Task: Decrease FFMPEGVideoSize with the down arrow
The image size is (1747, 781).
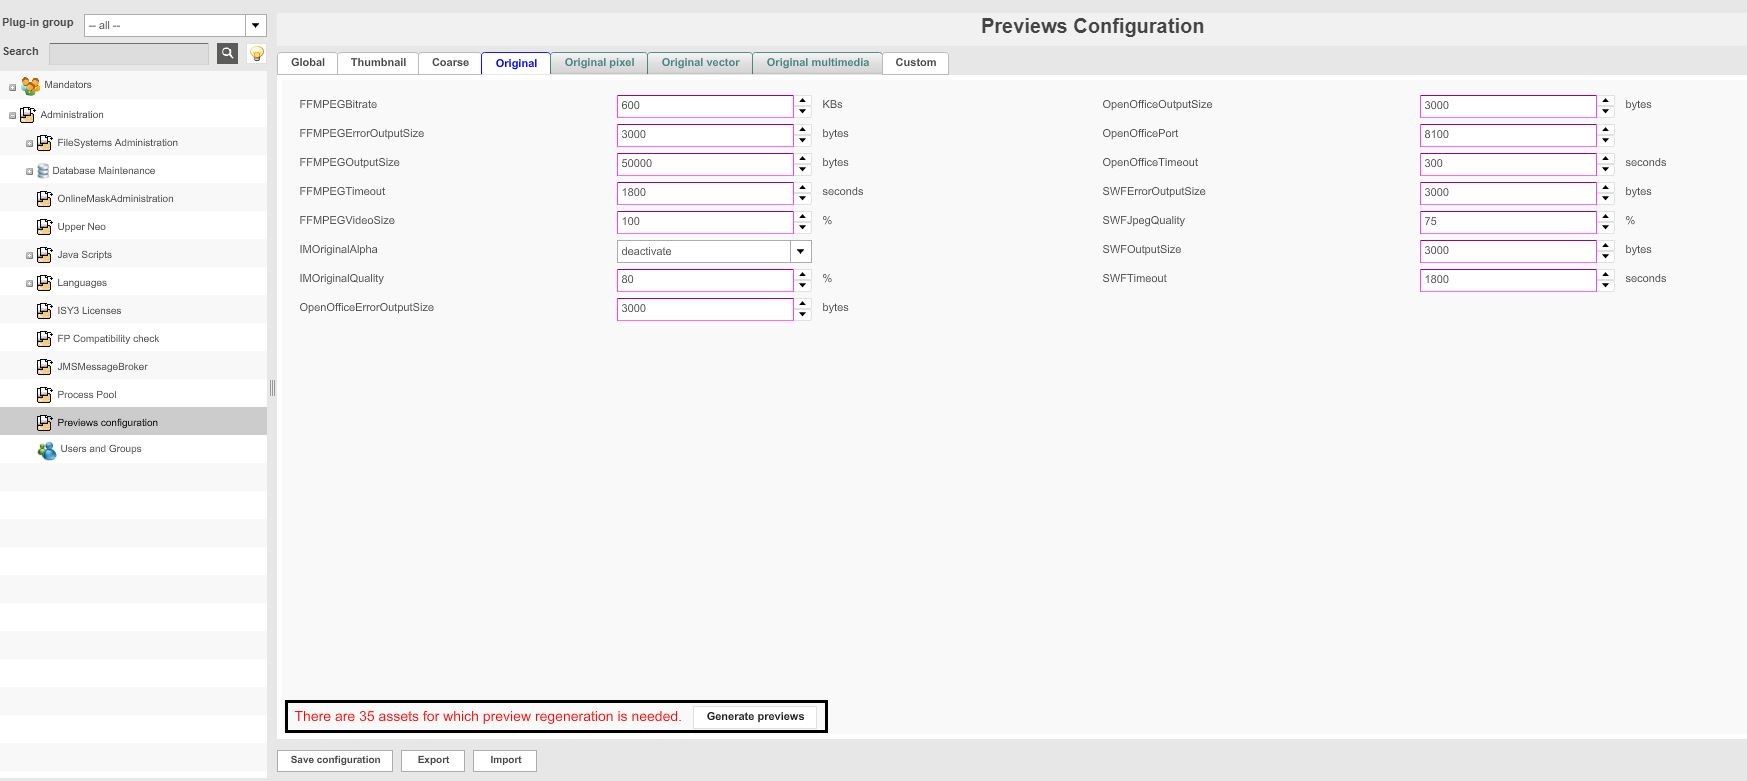Action: pyautogui.click(x=803, y=228)
